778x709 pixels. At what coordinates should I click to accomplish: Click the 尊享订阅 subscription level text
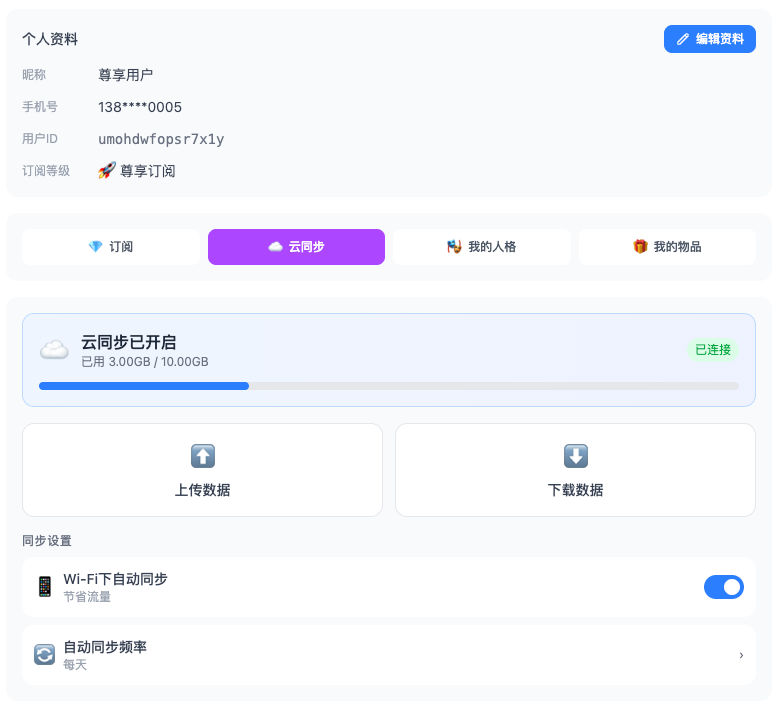click(x=148, y=171)
